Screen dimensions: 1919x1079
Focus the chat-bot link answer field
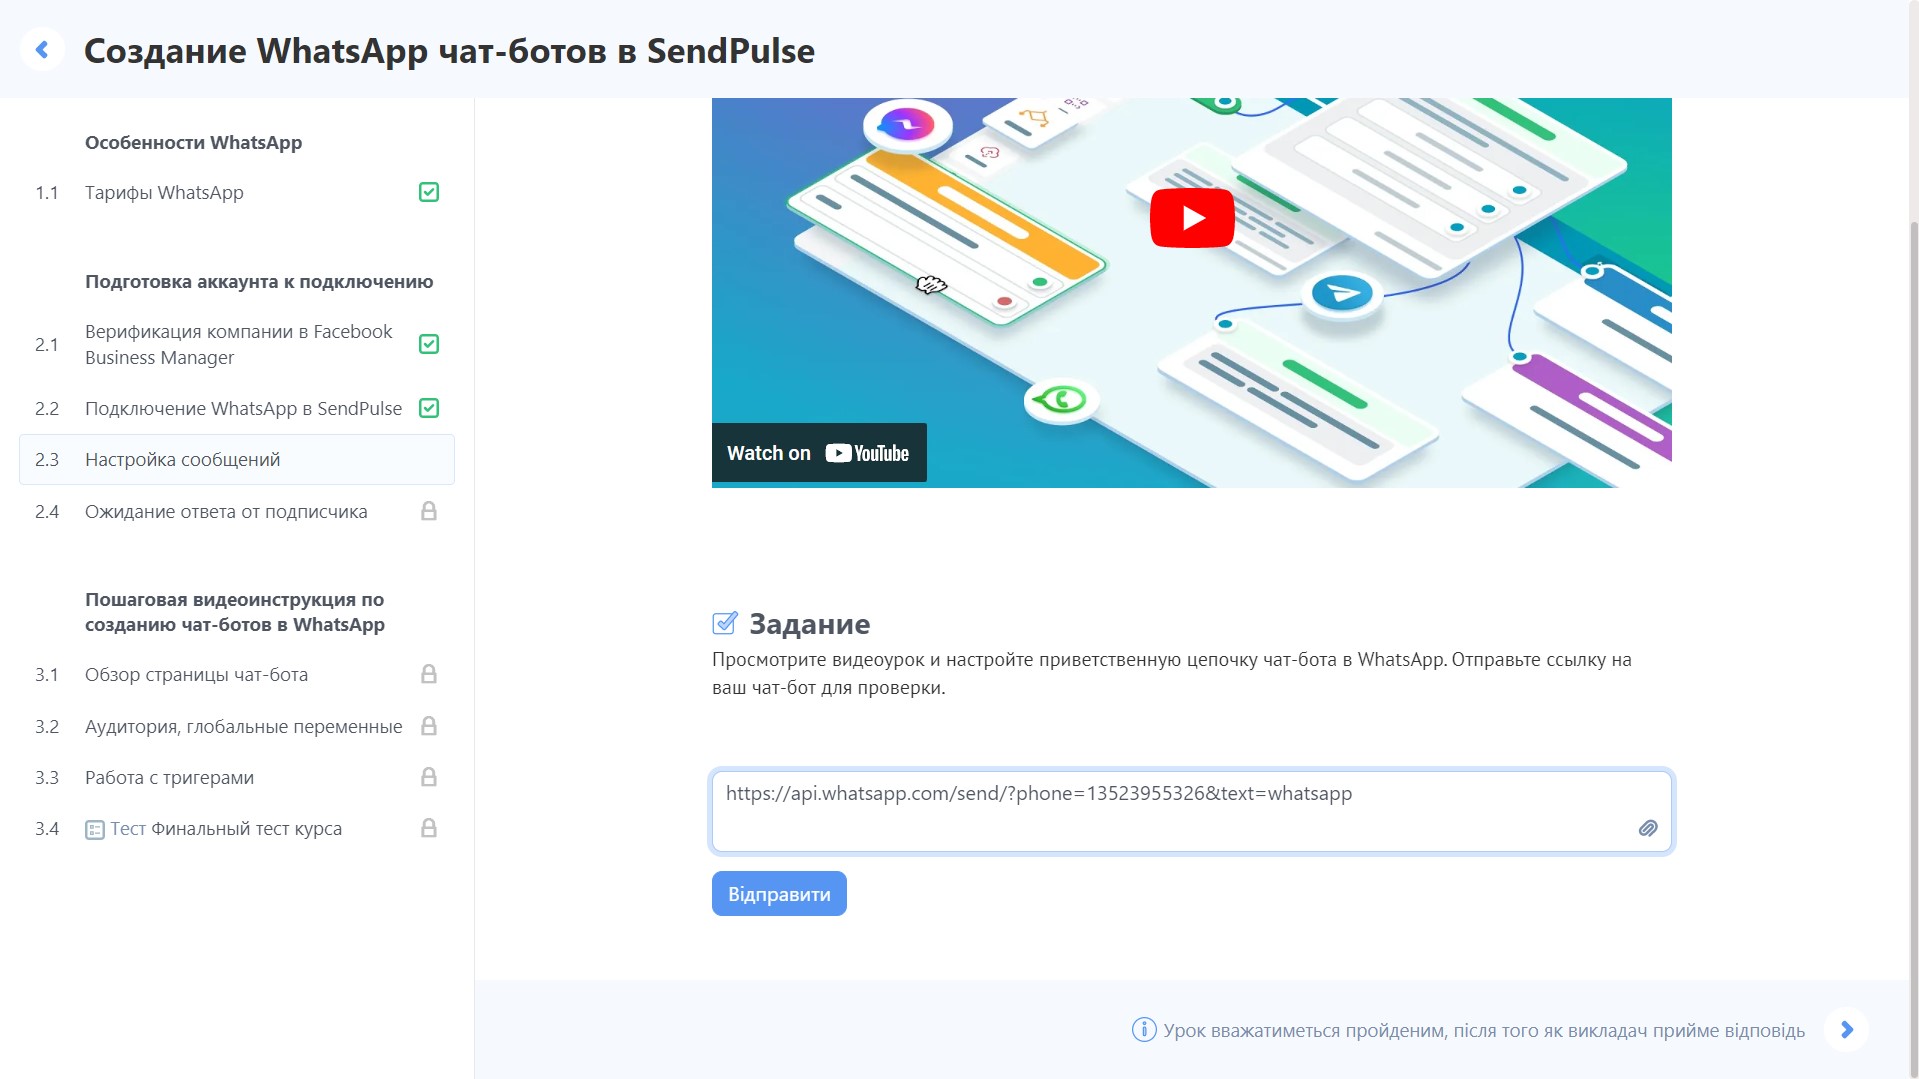(x=1192, y=811)
